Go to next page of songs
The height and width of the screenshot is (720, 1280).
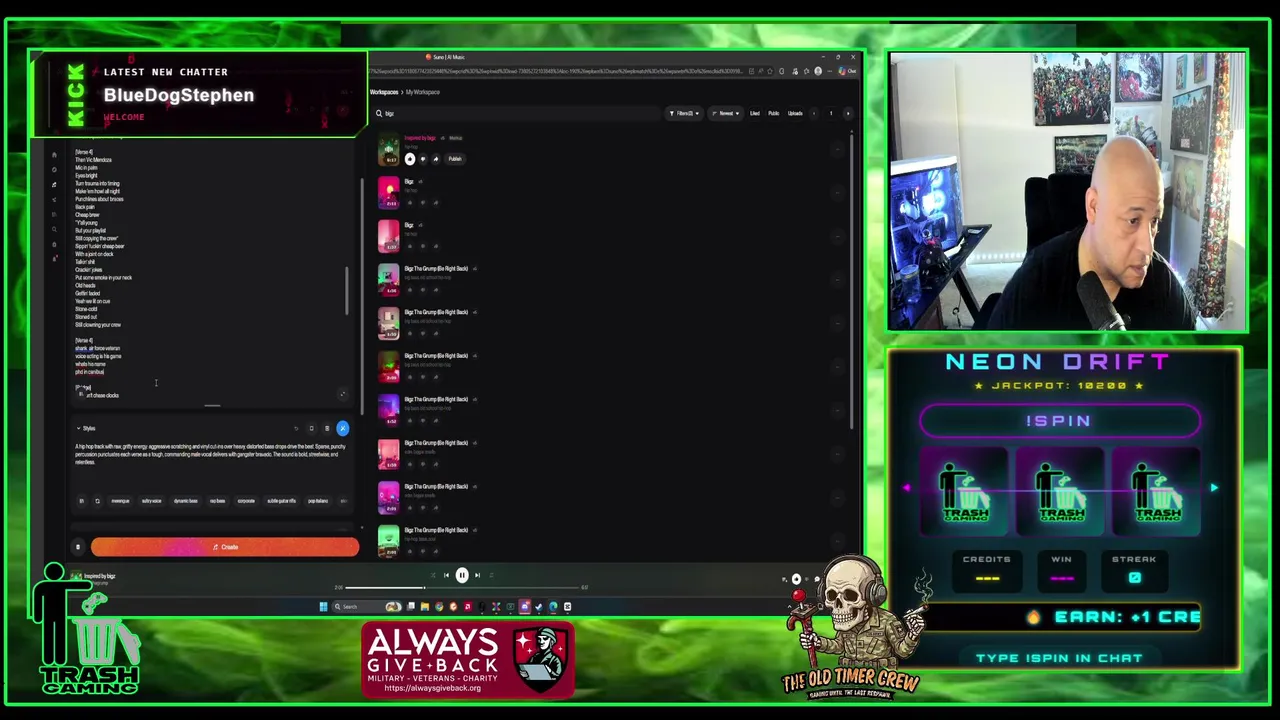848,113
